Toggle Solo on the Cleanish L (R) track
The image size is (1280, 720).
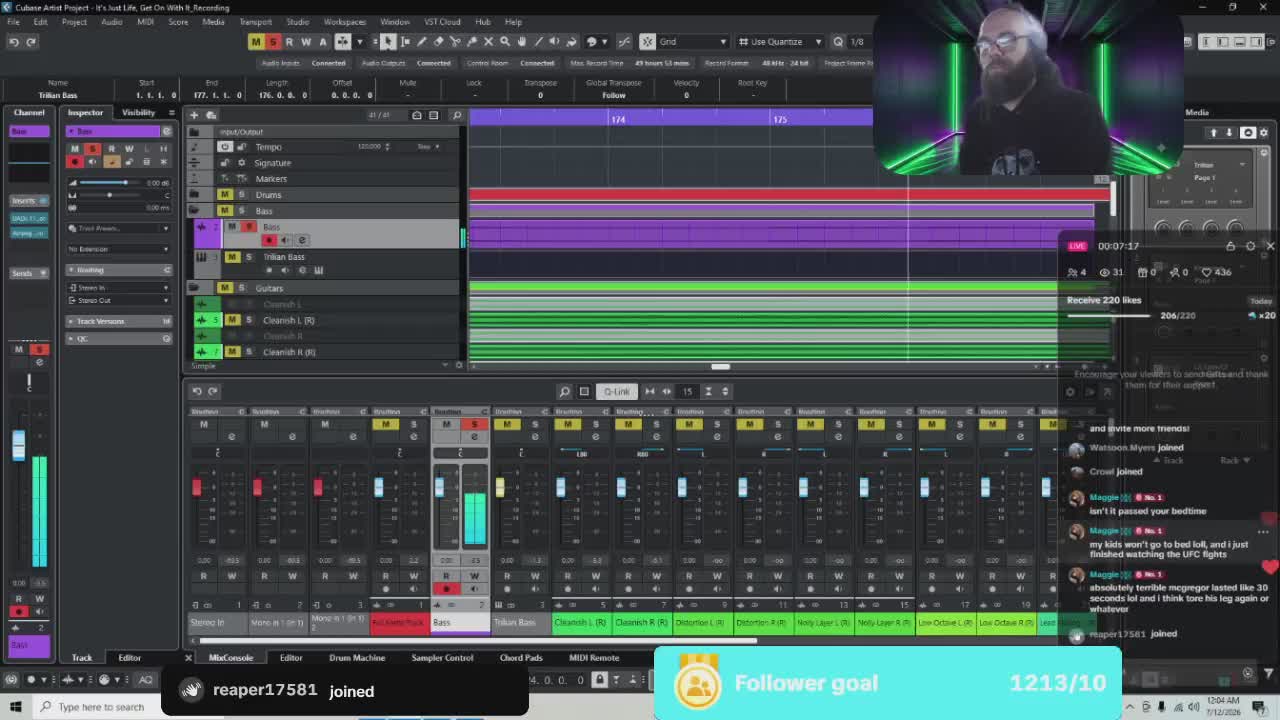(249, 320)
